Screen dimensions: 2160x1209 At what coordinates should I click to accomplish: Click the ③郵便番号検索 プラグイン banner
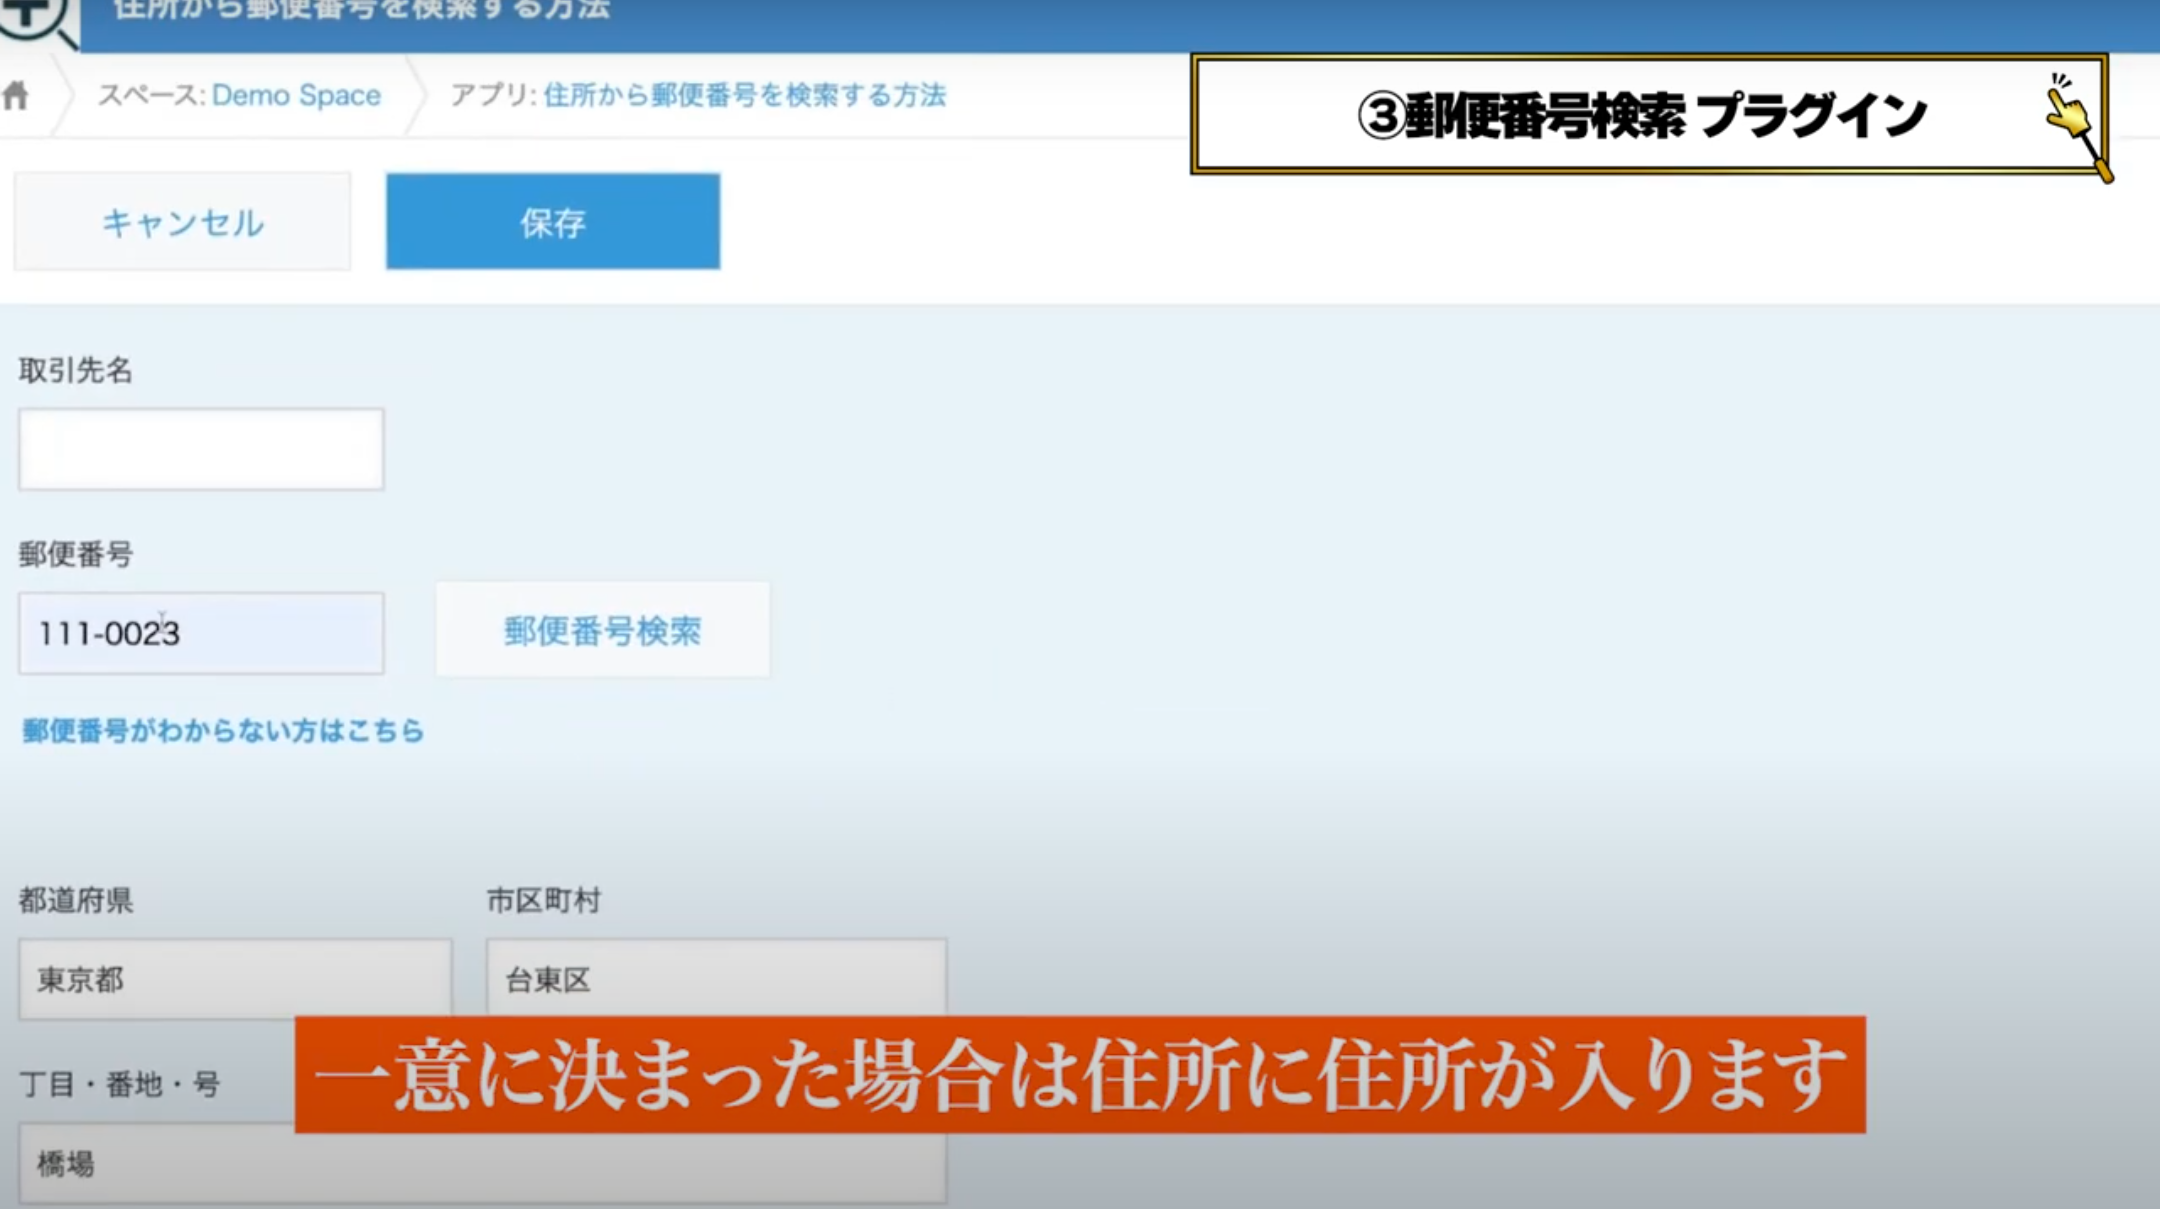[1648, 114]
